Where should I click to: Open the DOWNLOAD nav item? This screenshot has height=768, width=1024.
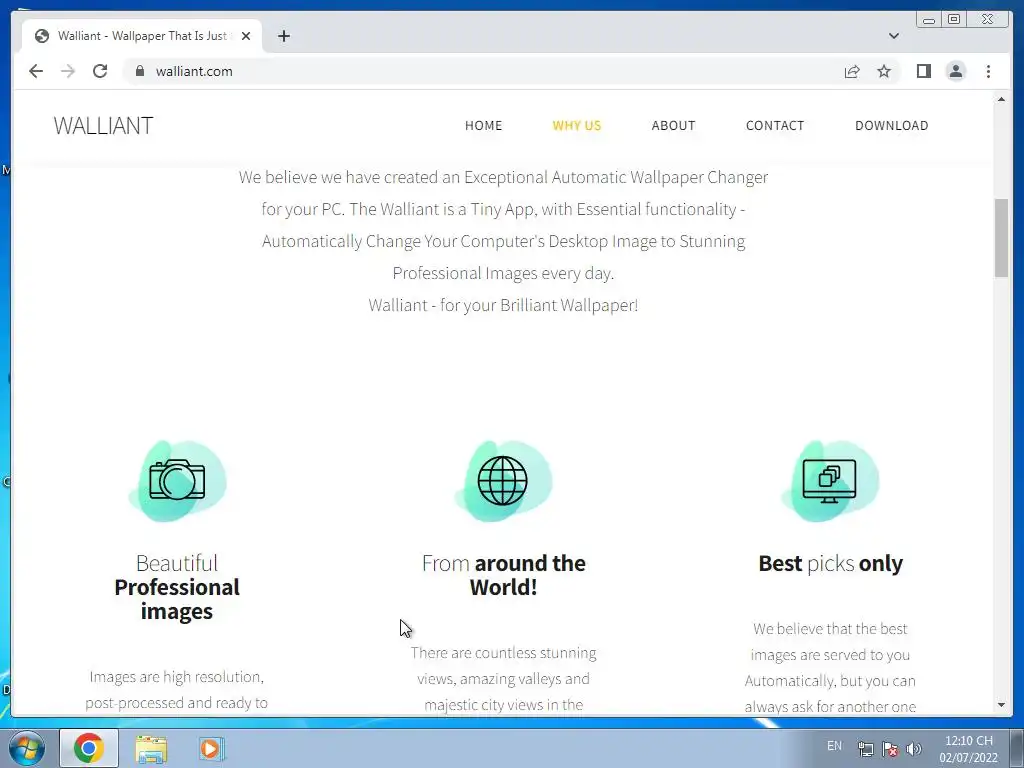point(891,125)
